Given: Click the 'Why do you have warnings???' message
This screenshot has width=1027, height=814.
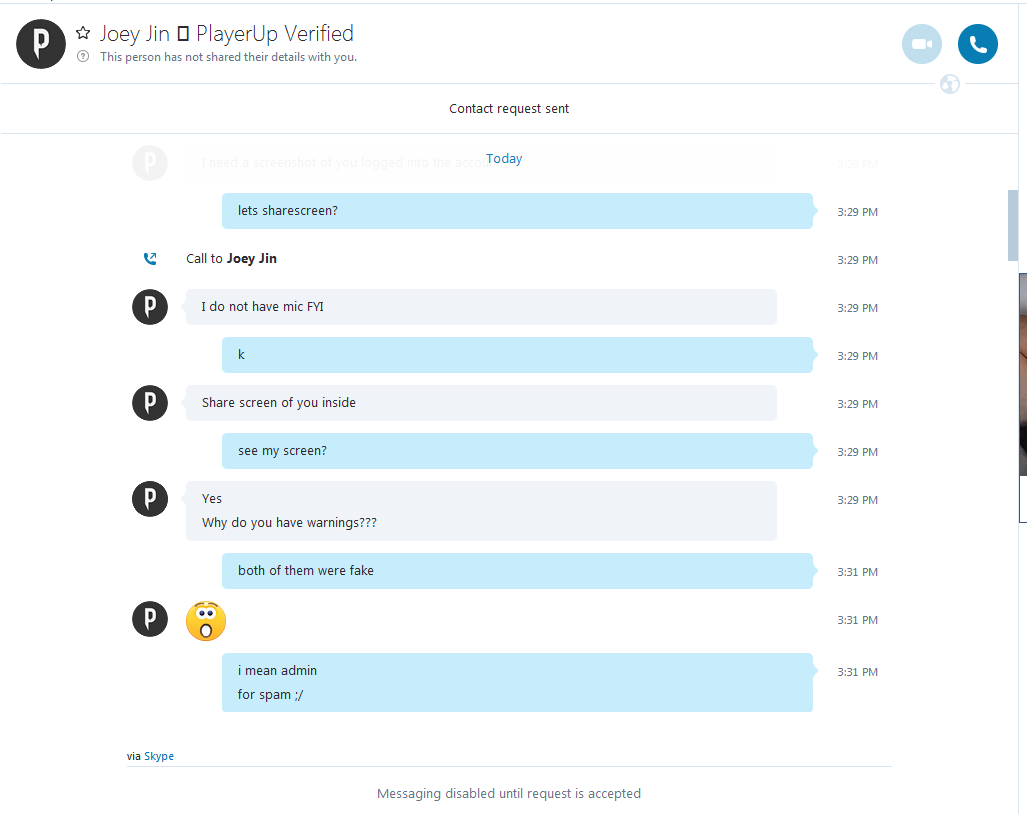Looking at the screenshot, I should tap(289, 523).
